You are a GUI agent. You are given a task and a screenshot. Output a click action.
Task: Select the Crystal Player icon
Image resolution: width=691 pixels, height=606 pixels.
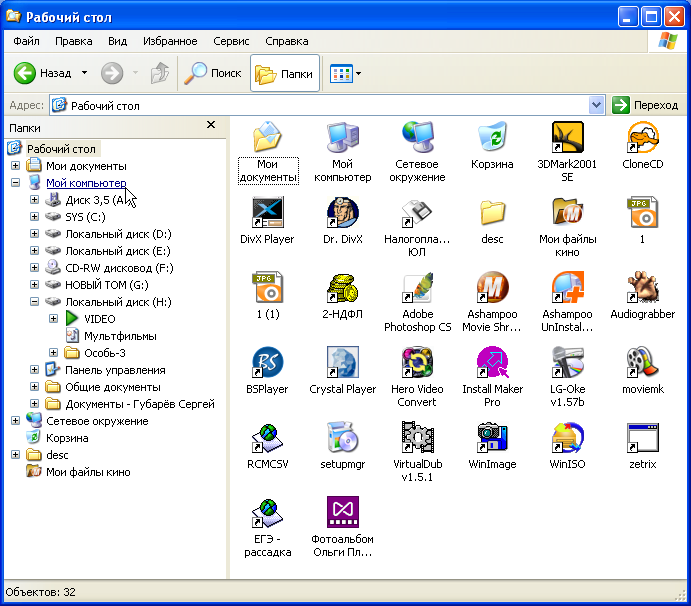[x=342, y=363]
